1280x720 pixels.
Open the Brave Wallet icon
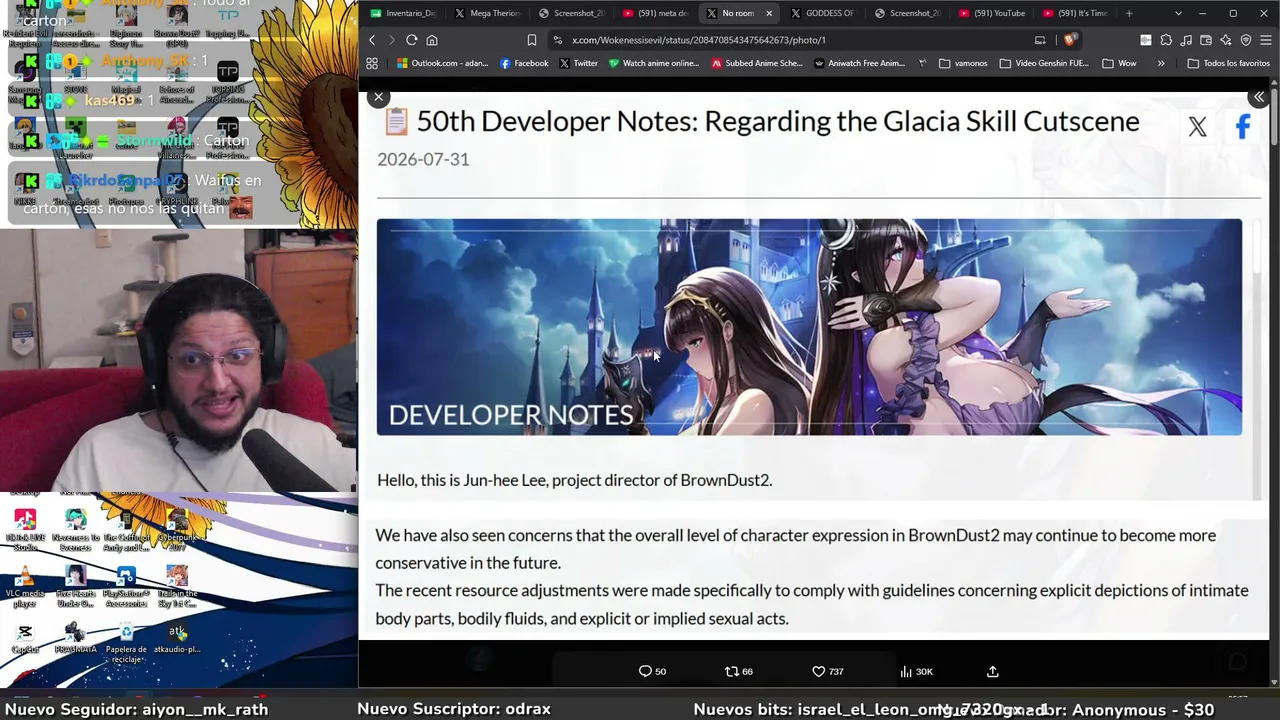click(1206, 40)
